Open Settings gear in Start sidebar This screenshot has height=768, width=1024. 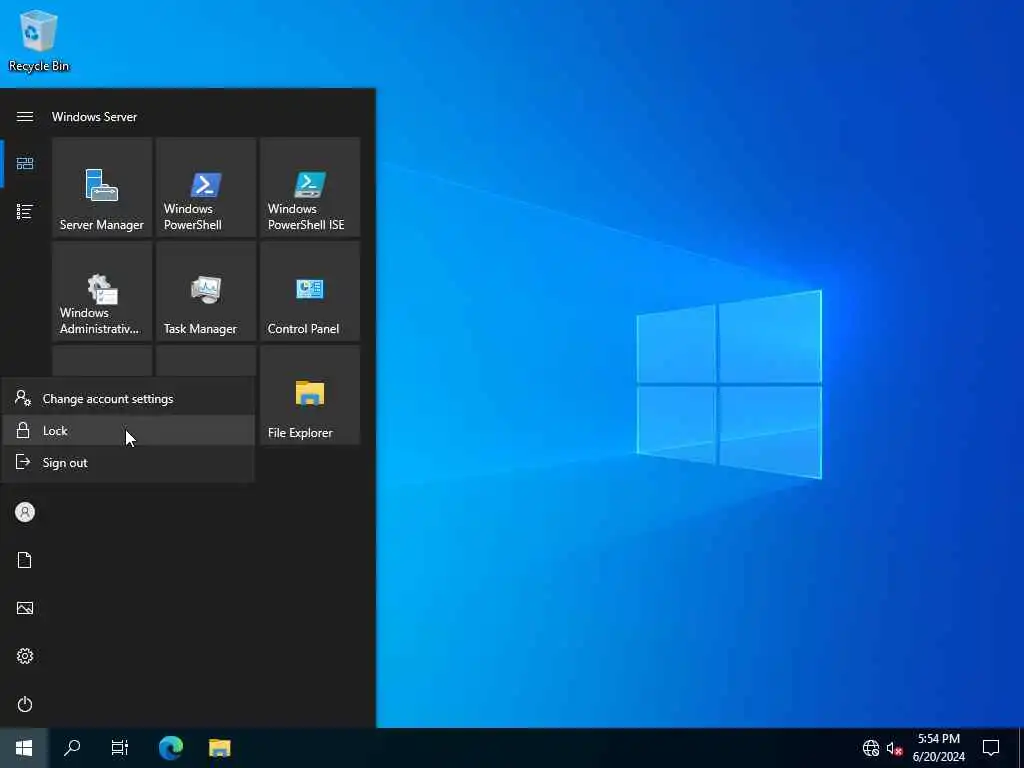[25, 656]
